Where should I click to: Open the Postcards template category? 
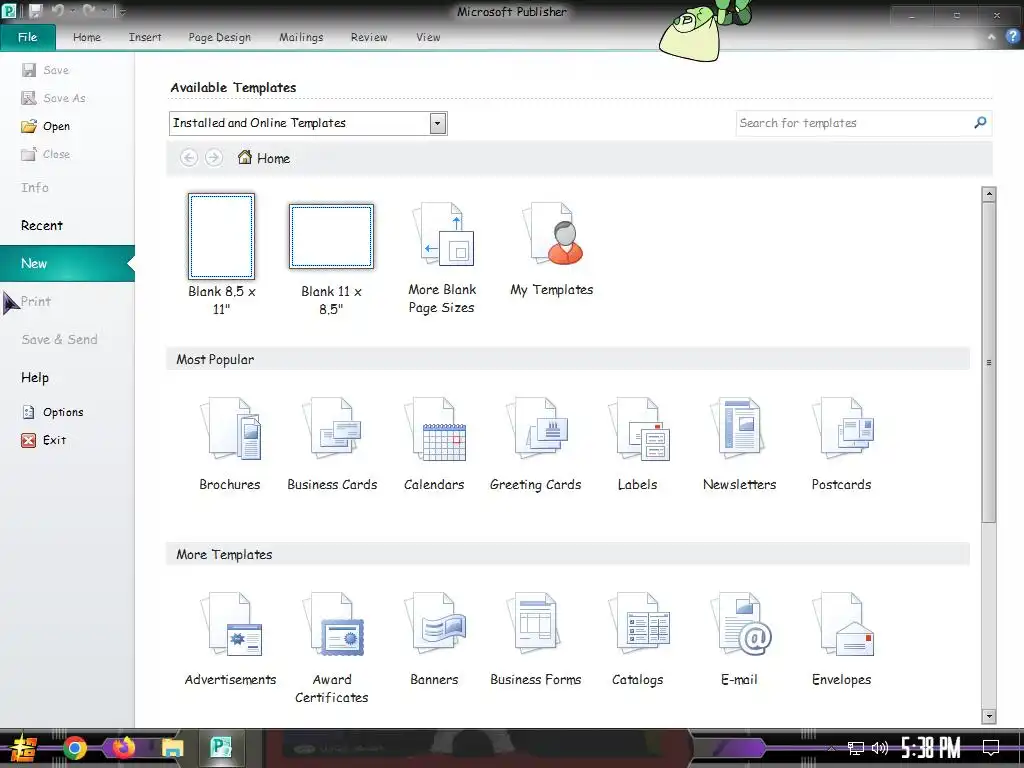pyautogui.click(x=841, y=444)
